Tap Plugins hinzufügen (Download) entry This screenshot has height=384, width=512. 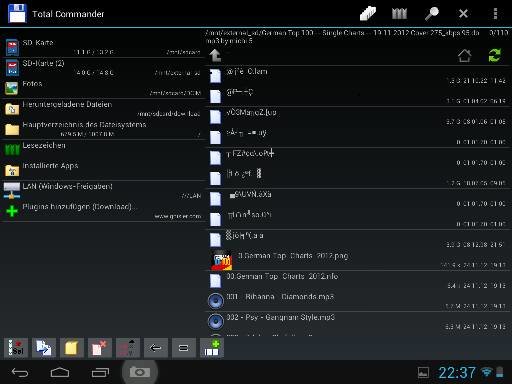[103, 211]
